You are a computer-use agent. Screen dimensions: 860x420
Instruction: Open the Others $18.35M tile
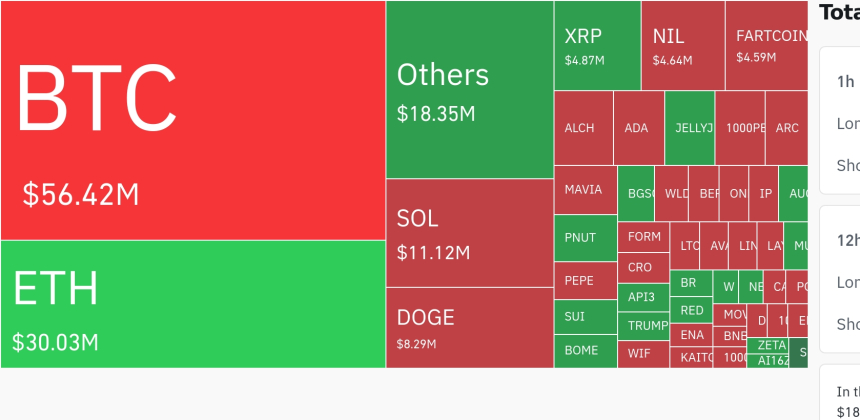click(x=470, y=90)
